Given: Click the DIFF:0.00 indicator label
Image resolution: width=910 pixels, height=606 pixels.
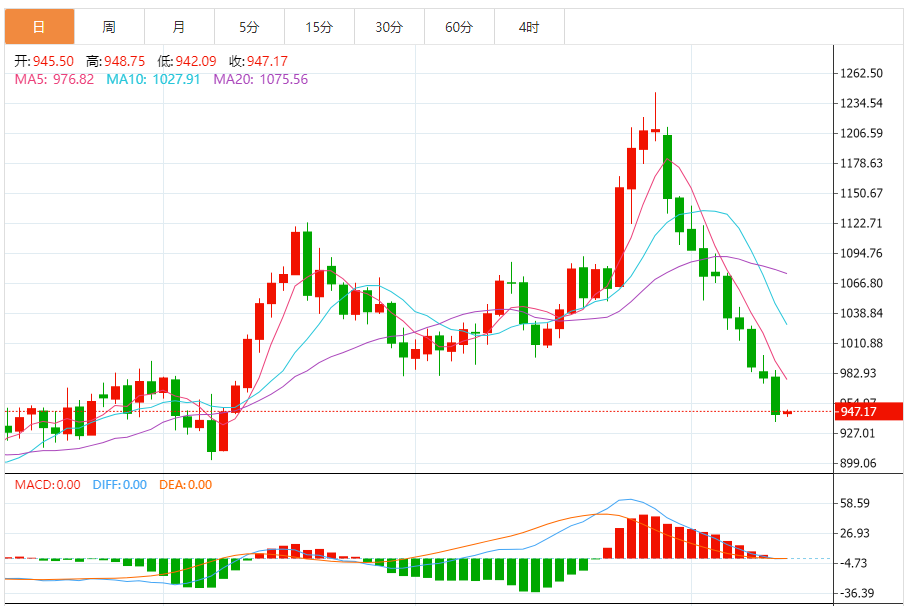Looking at the screenshot, I should tap(120, 485).
